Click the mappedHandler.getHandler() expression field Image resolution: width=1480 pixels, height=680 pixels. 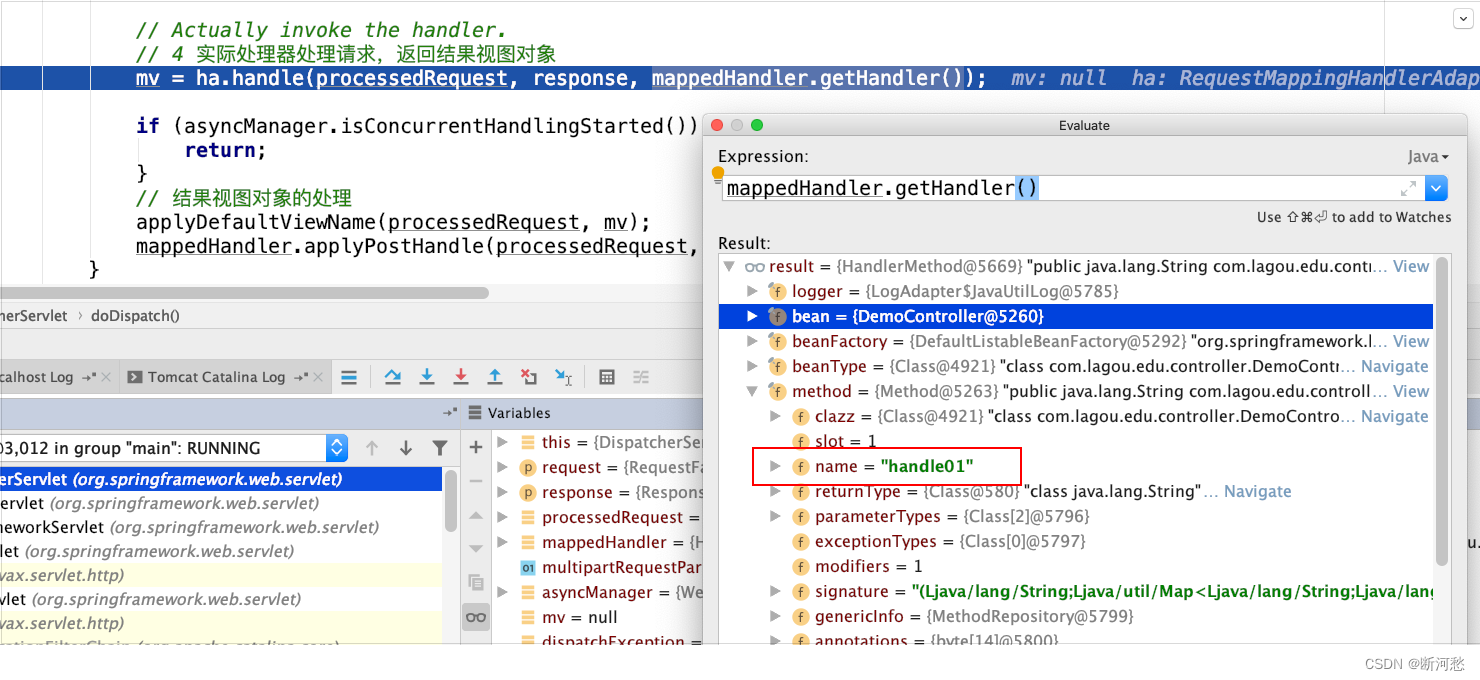click(x=880, y=188)
